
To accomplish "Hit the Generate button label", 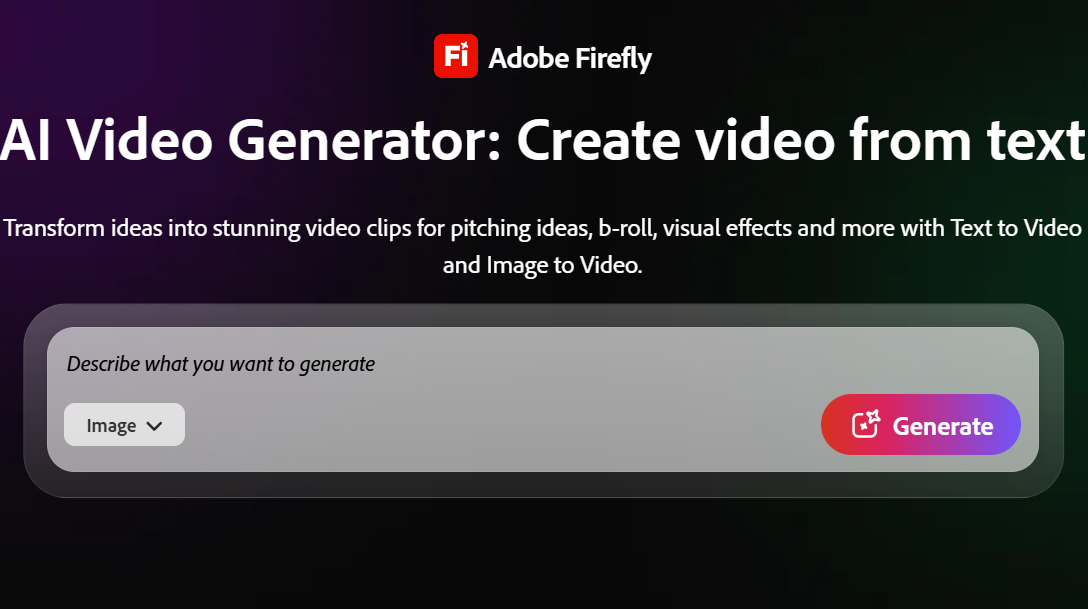I will [x=943, y=426].
